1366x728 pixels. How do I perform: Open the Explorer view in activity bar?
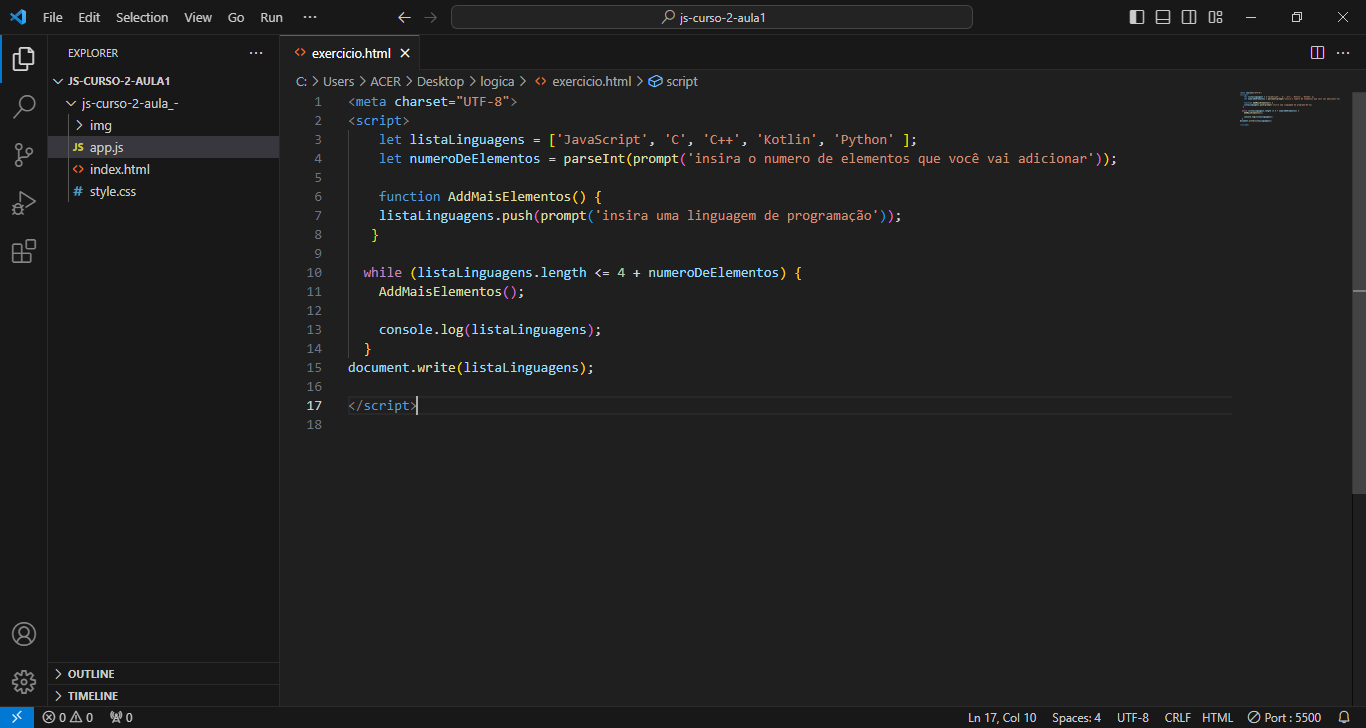(24, 58)
